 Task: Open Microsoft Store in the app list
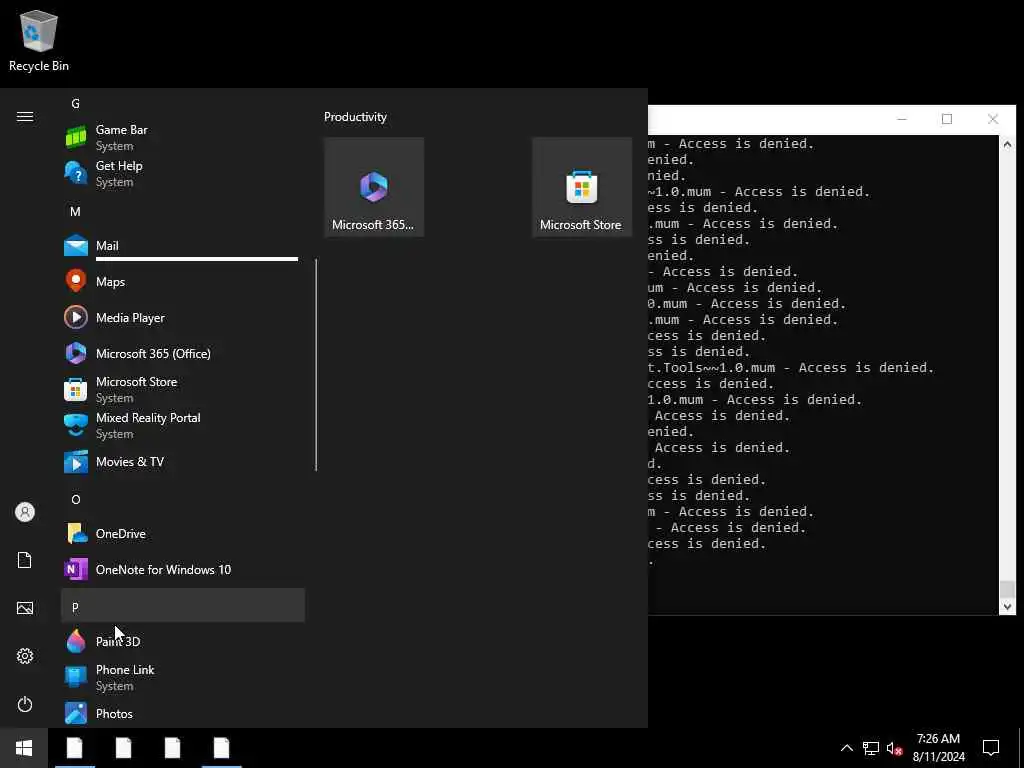[183, 389]
